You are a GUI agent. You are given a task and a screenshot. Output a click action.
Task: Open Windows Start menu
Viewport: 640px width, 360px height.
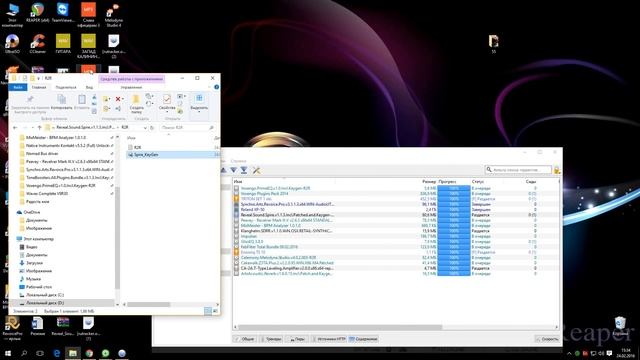click(x=8, y=353)
